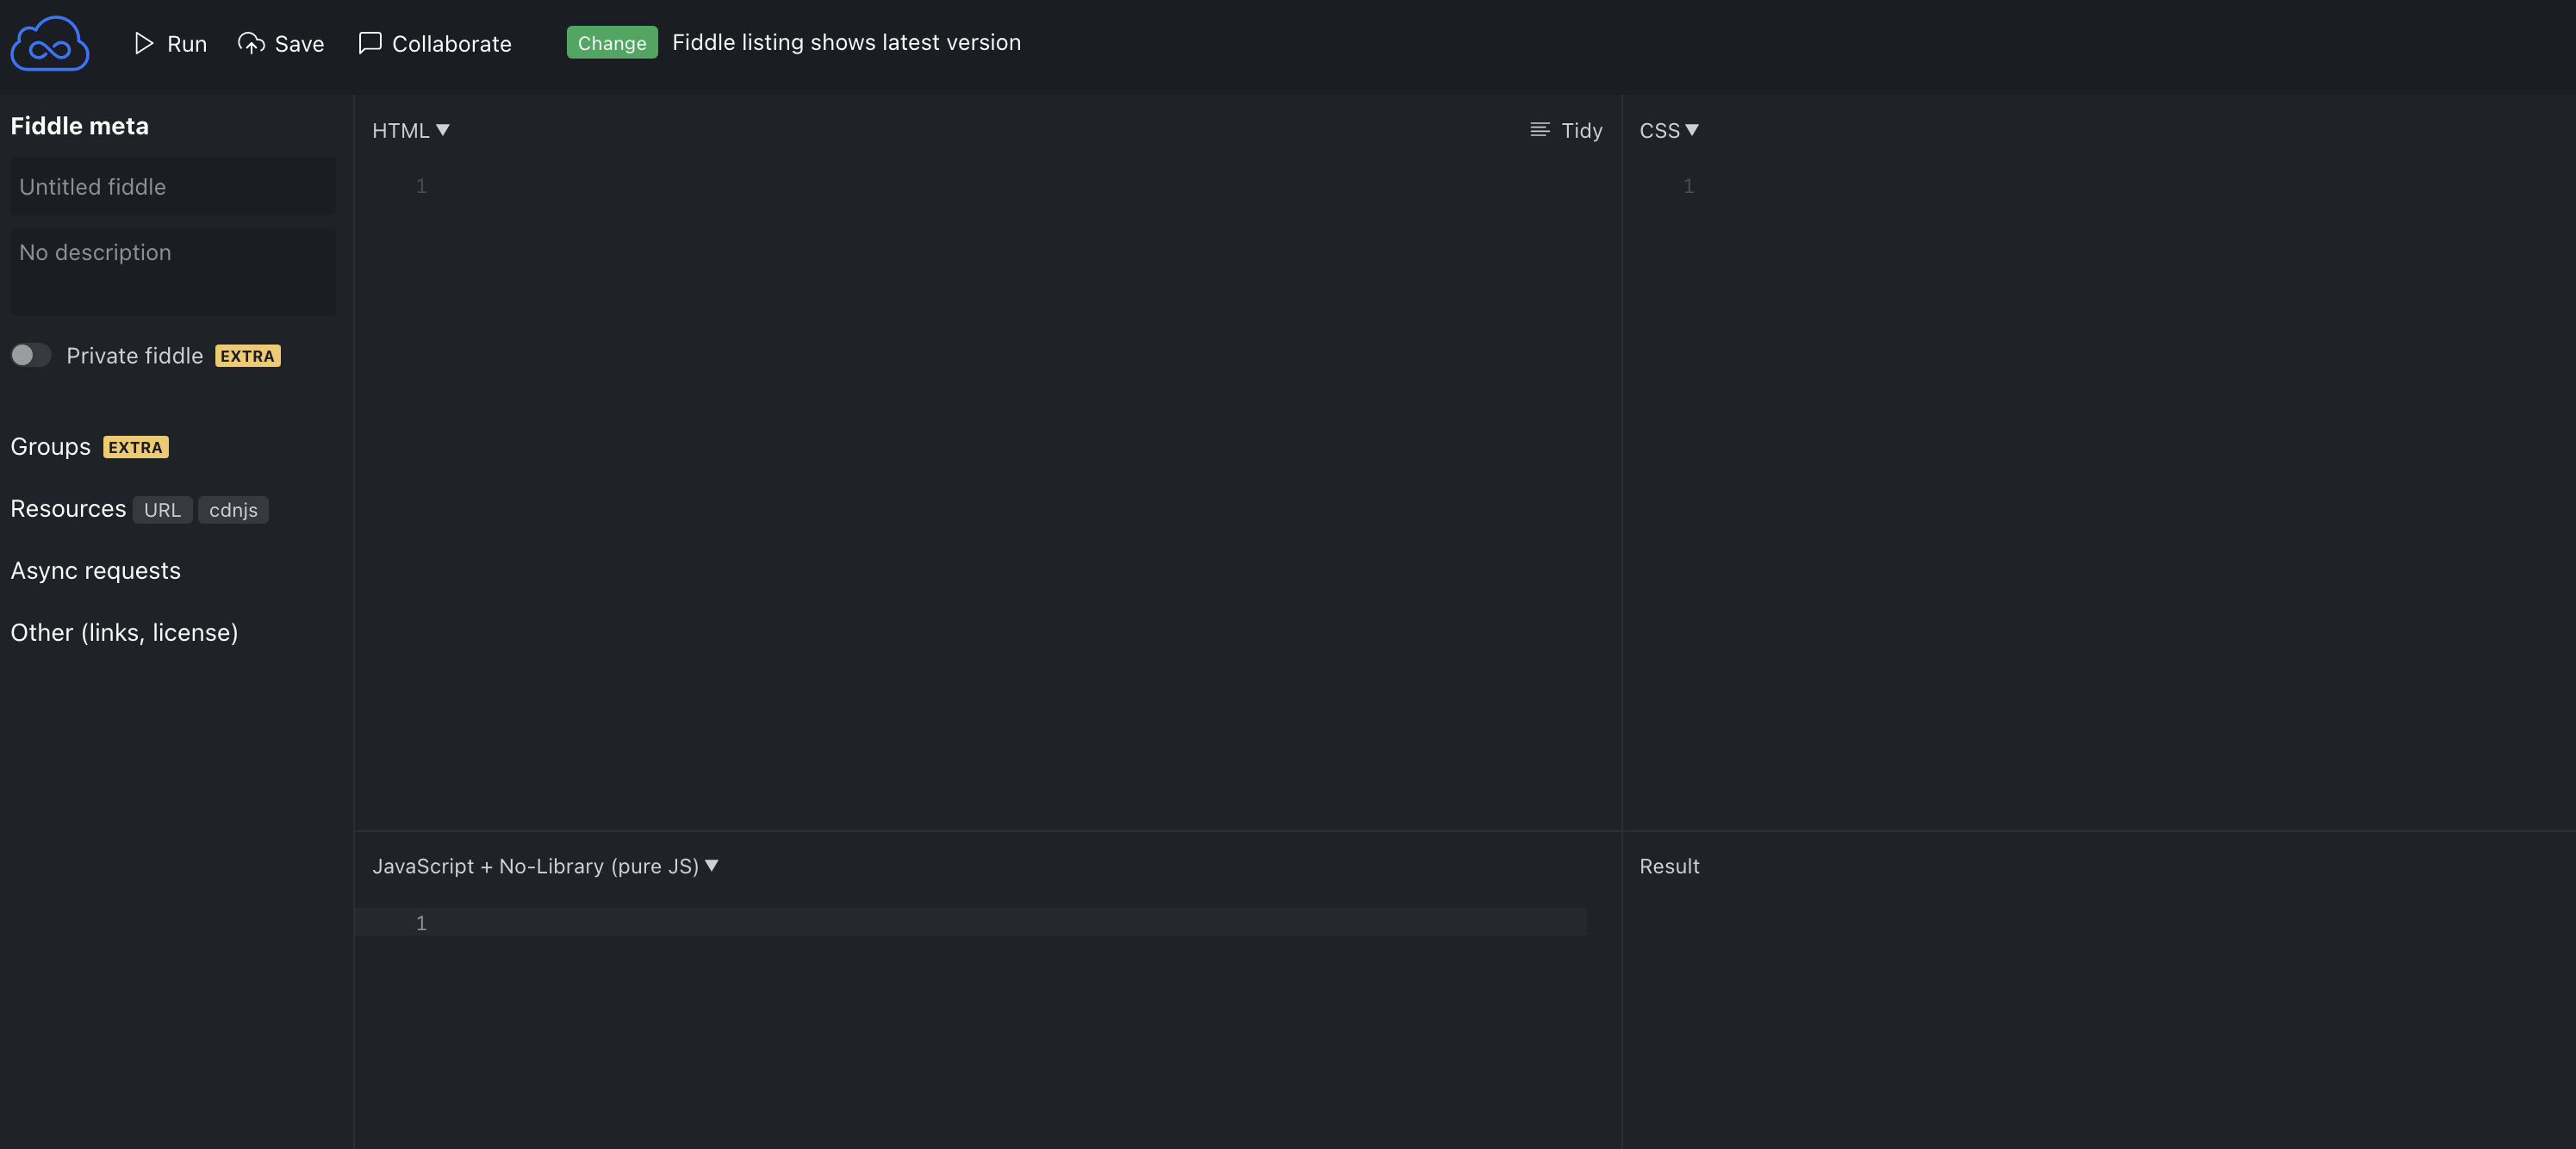
Task: Click the Tidy lines icon
Action: 1540,130
